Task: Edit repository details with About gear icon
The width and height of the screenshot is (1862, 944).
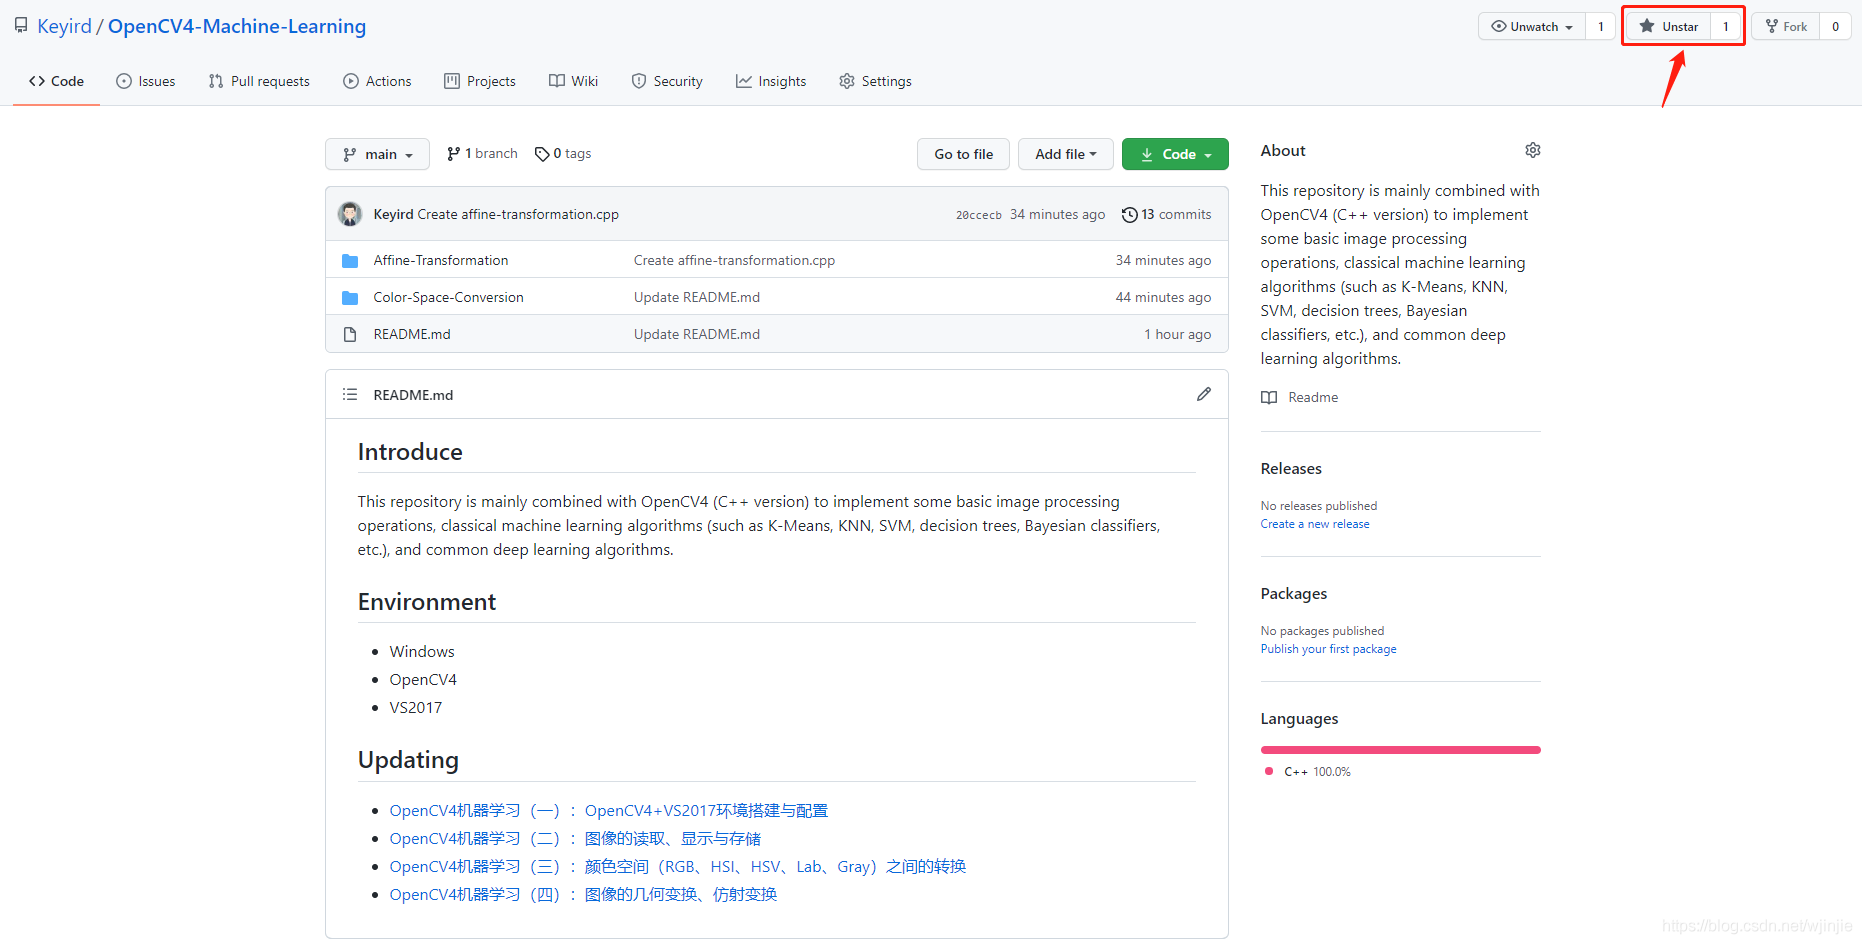Action: (x=1533, y=150)
